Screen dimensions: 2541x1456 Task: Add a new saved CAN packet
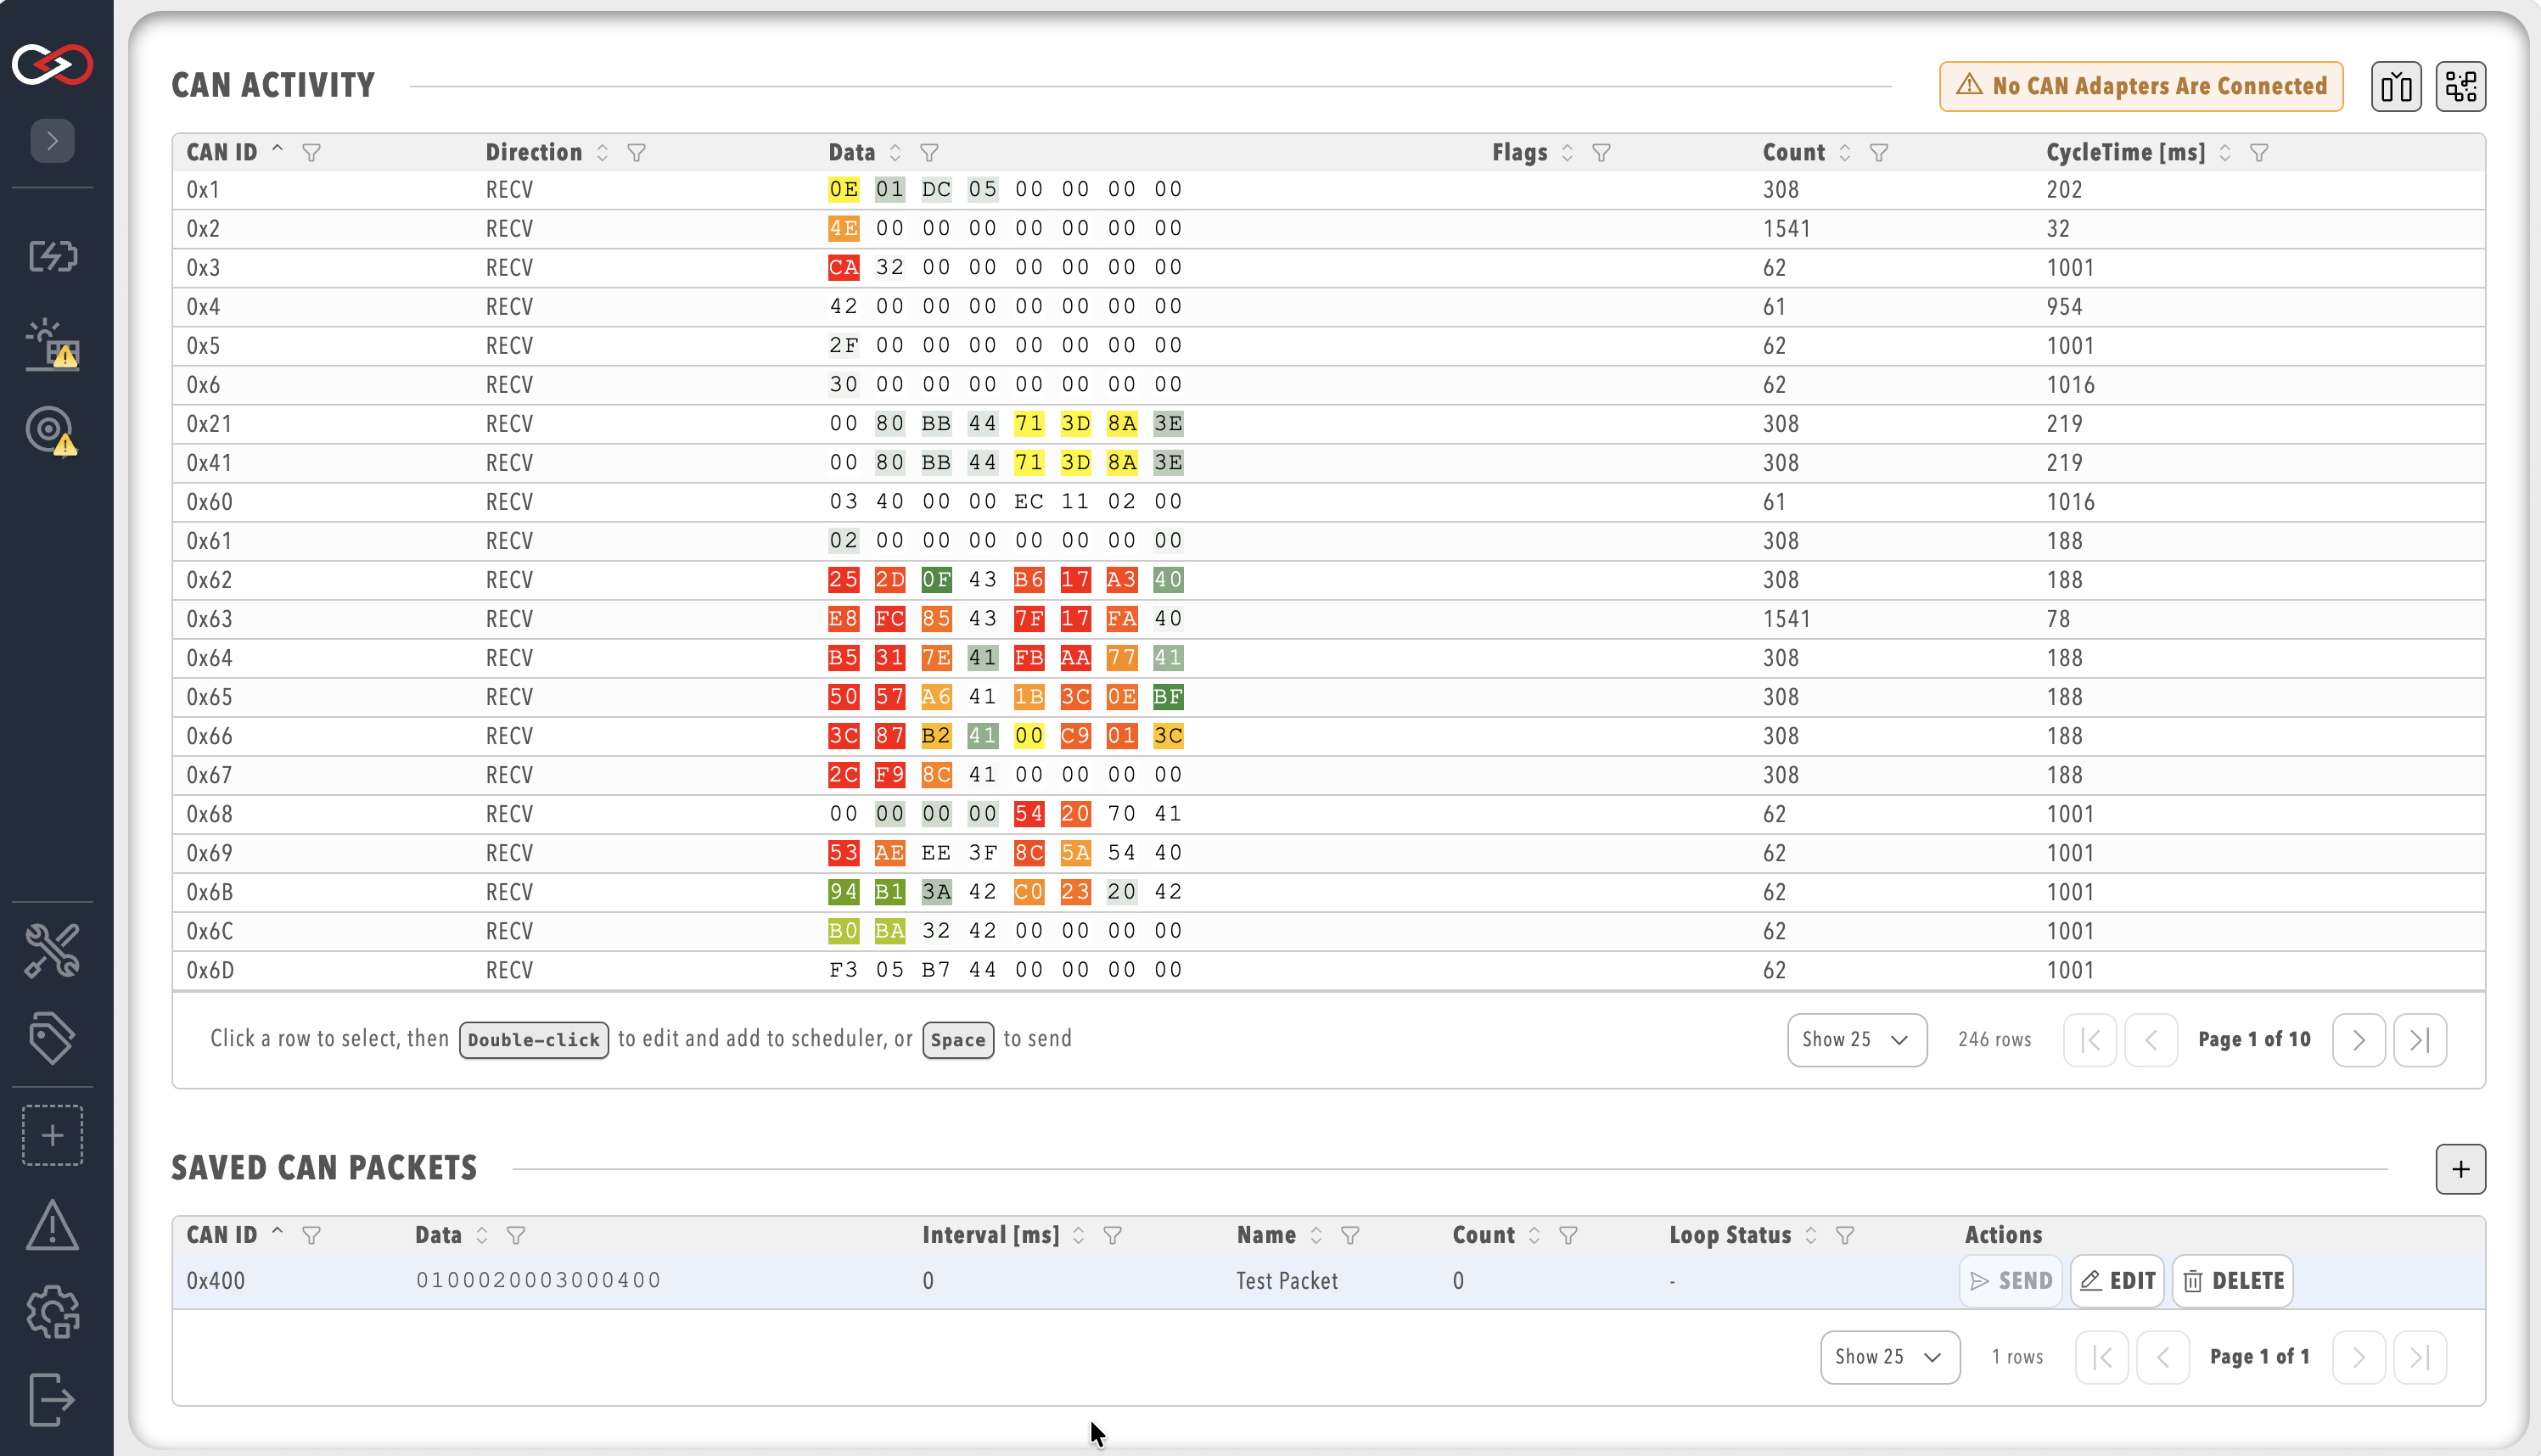(x=2461, y=1169)
